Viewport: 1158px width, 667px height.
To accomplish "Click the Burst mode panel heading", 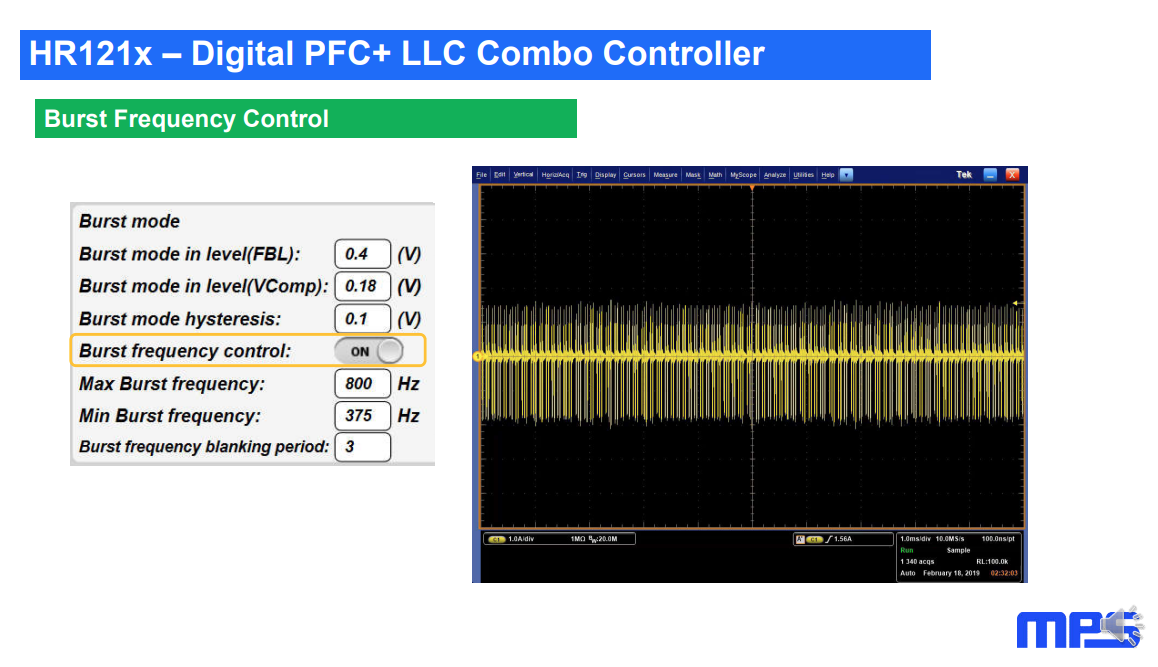I will coord(129,222).
